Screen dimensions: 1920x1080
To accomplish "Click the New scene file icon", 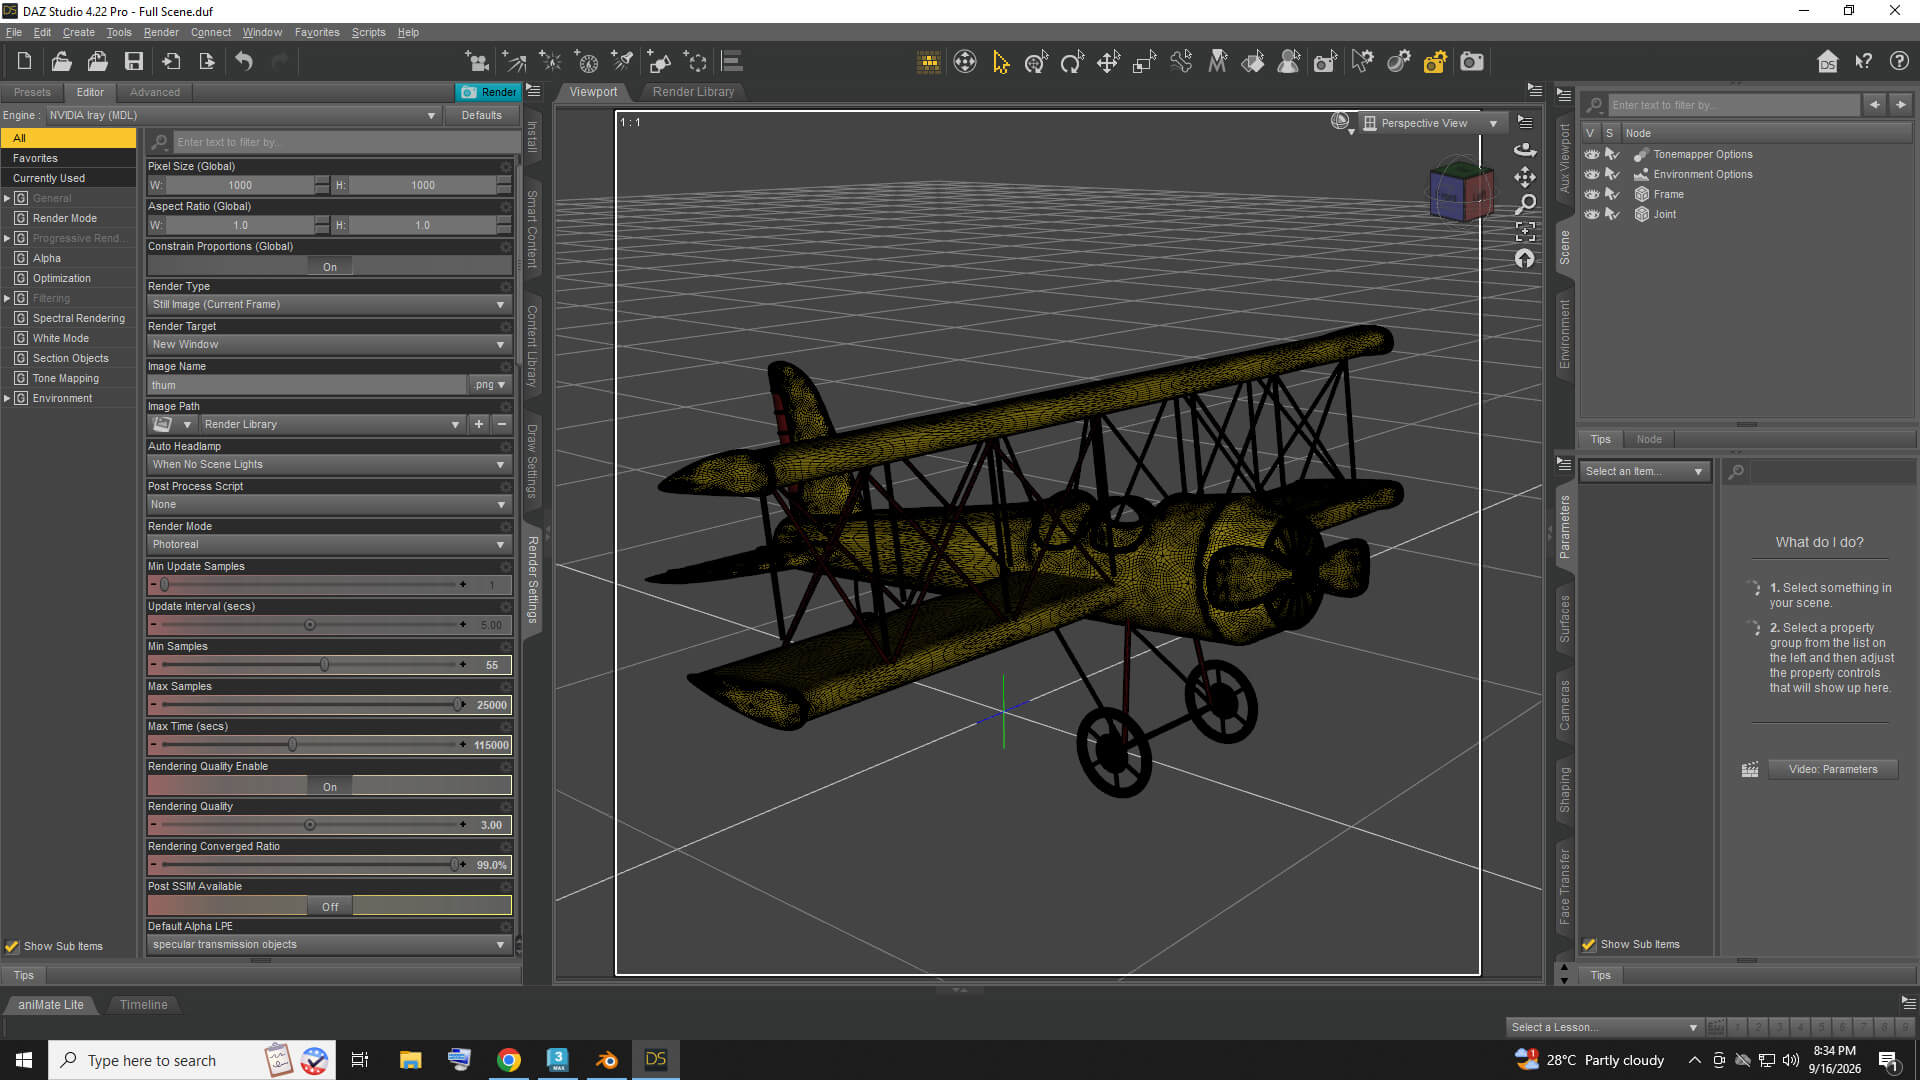I will coord(24,62).
